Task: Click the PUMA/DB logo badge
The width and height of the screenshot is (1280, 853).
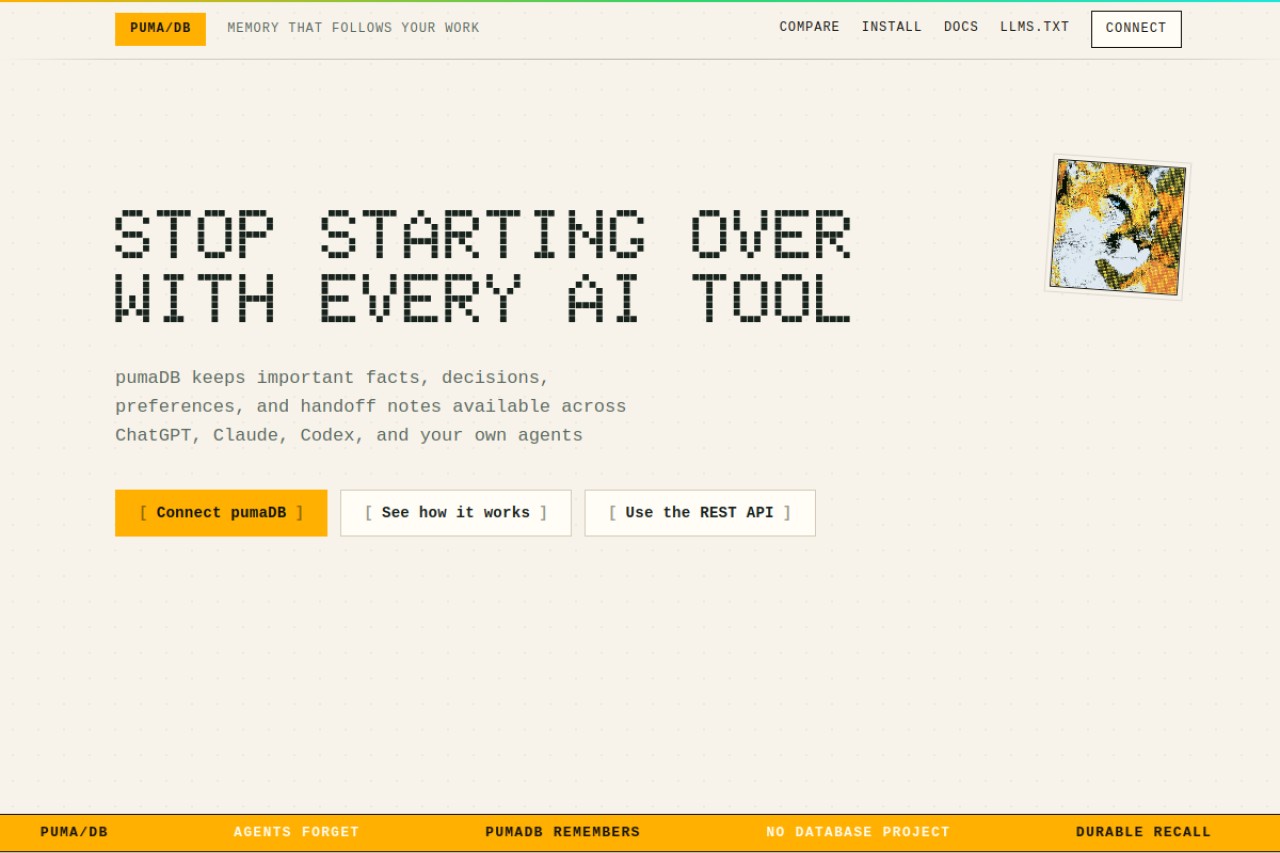Action: 160,29
